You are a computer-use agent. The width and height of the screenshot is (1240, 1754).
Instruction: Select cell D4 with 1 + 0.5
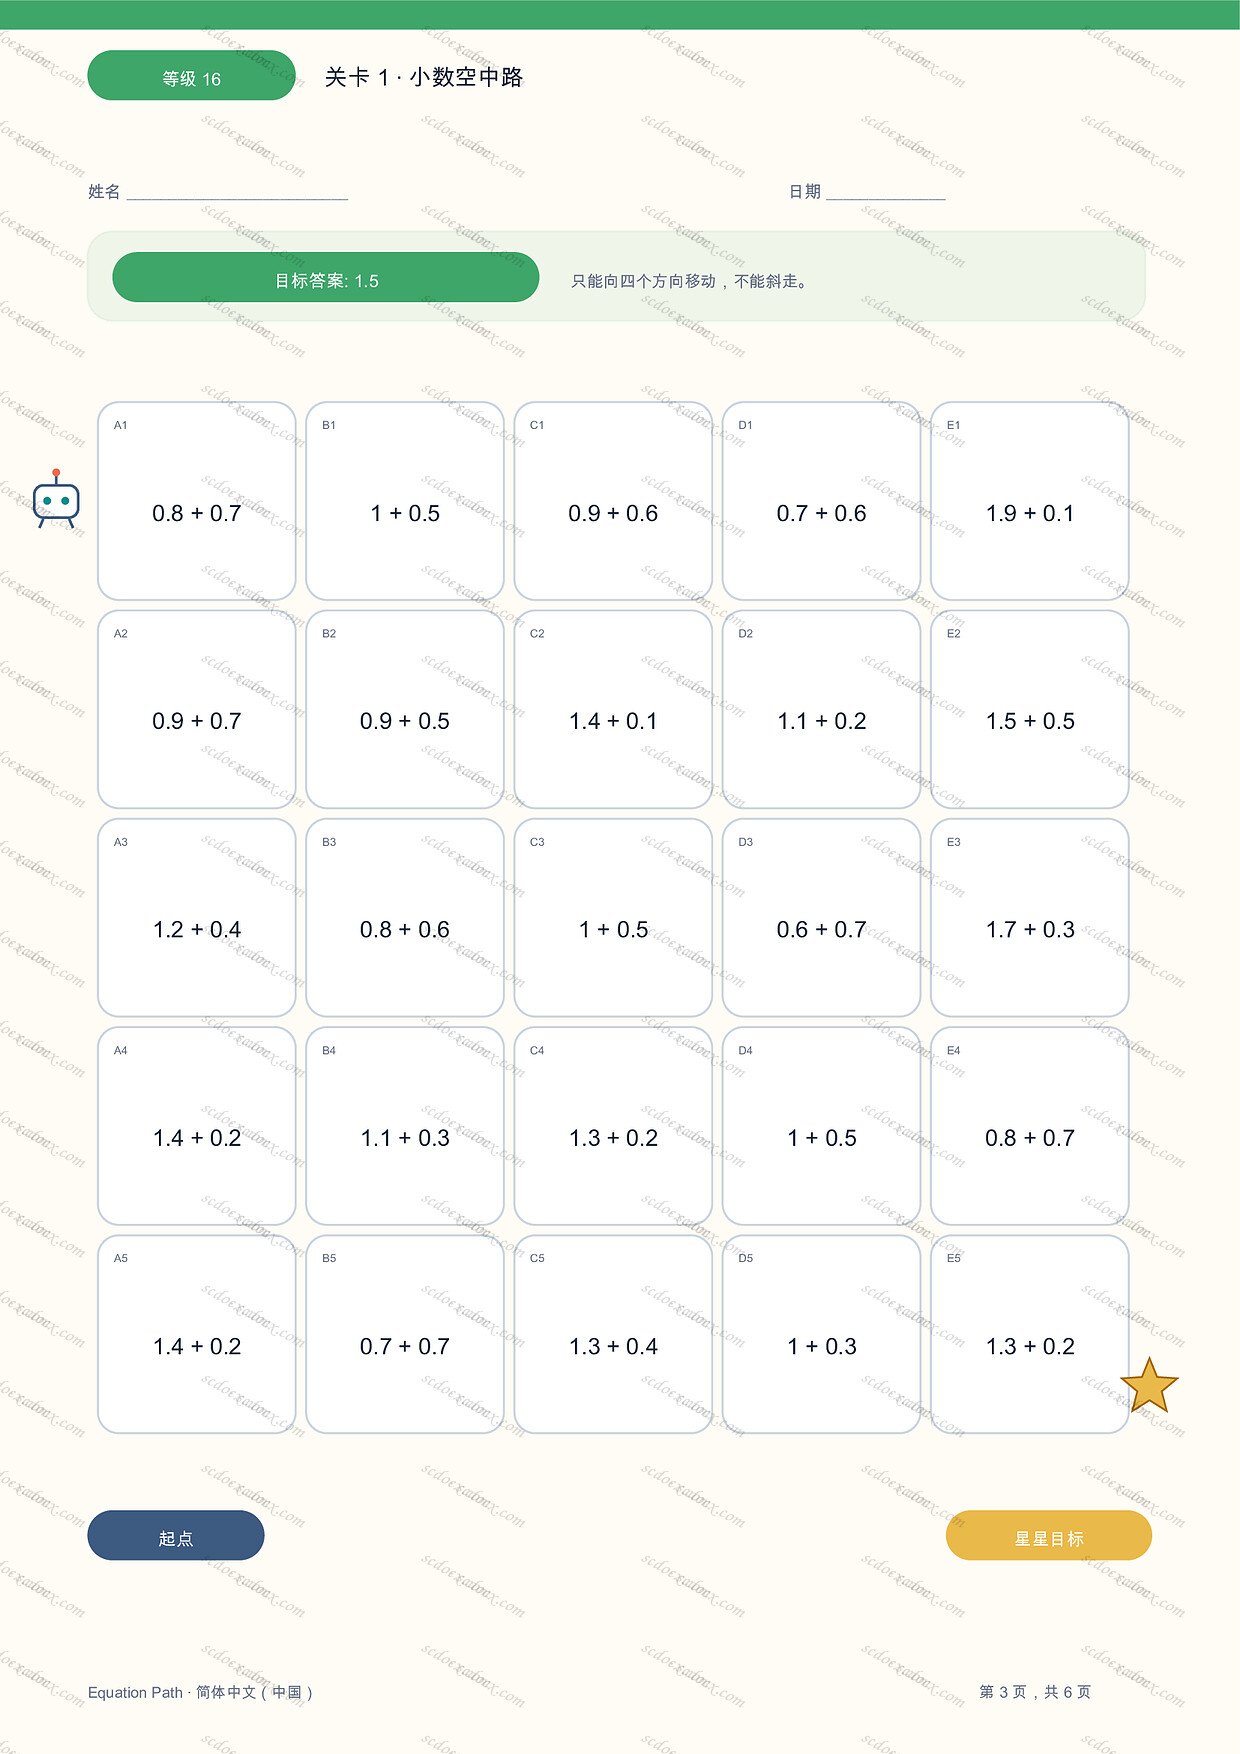[821, 1126]
